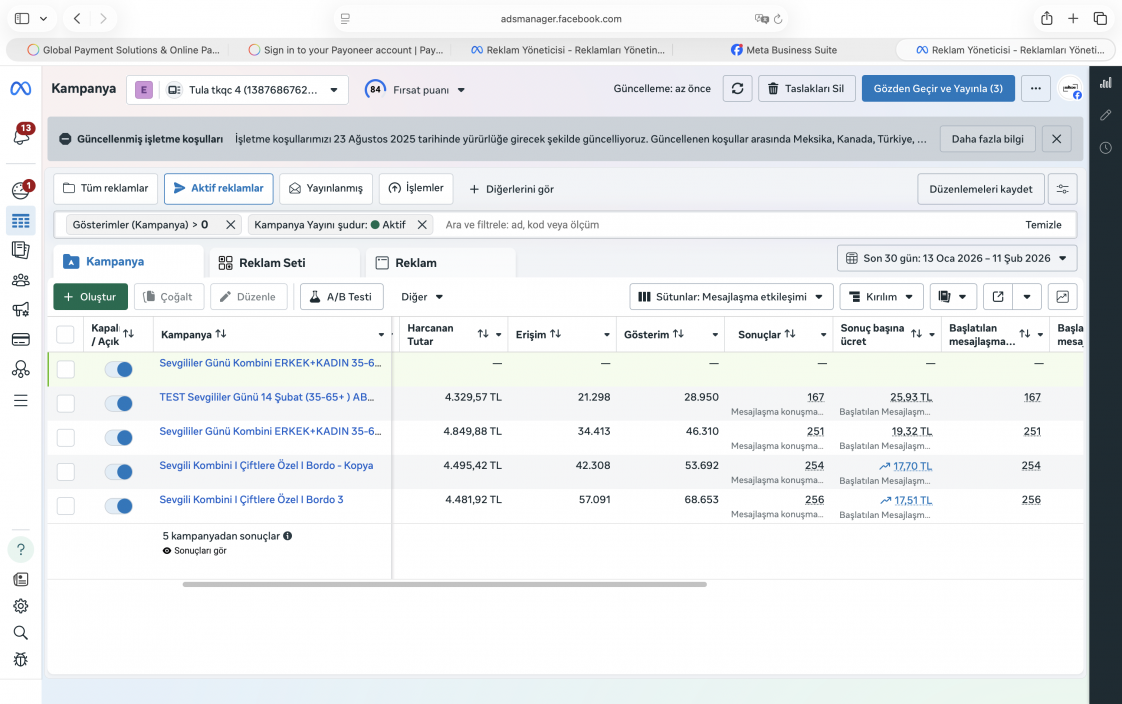Tick the select-all campaigns header checkbox
Image resolution: width=1122 pixels, height=704 pixels.
coord(65,334)
